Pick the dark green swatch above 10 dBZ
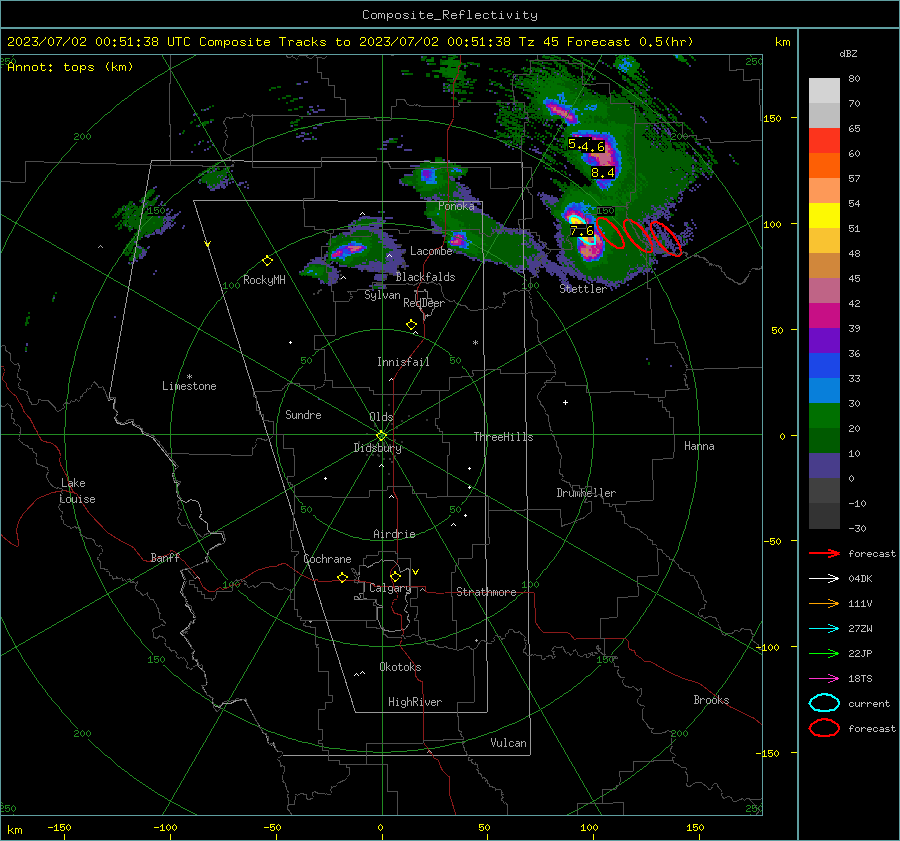900x841 pixels. point(824,440)
